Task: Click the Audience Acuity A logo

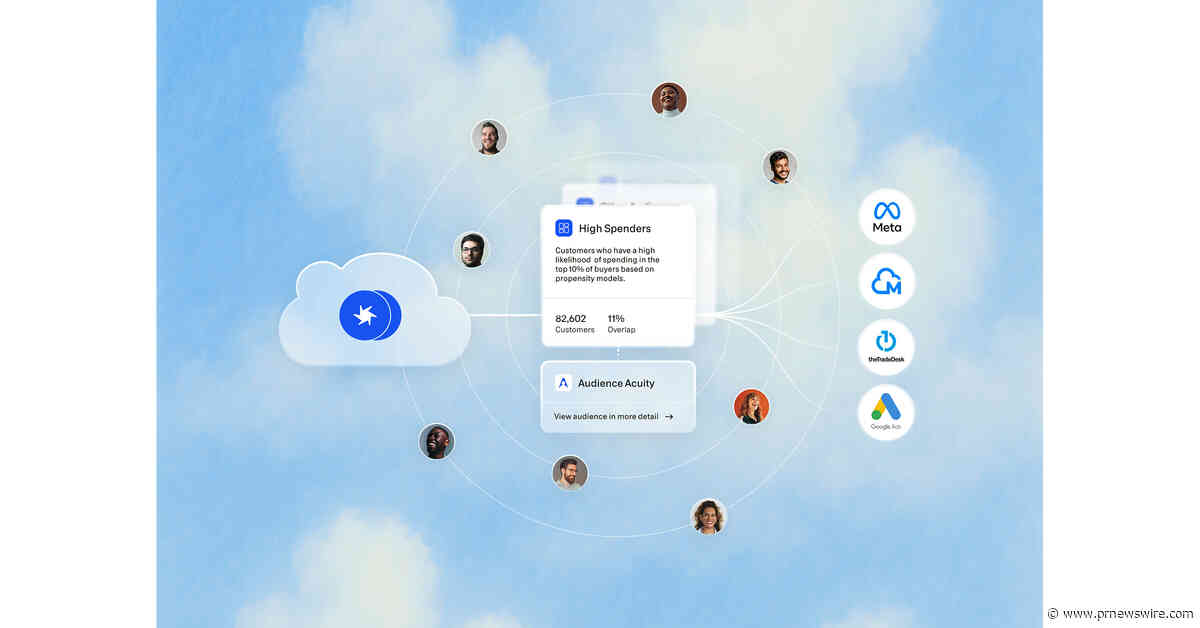Action: pos(563,383)
